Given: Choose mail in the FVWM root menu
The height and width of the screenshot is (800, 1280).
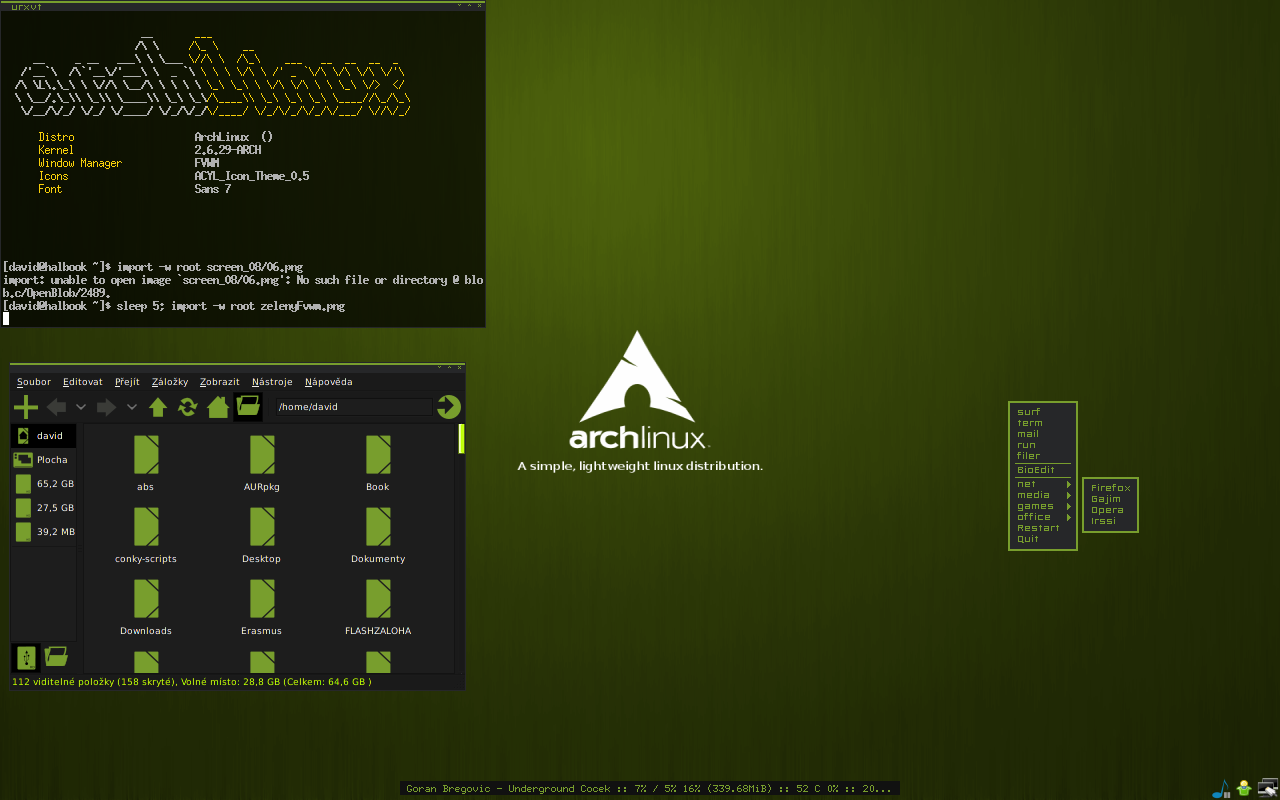Looking at the screenshot, I should [1028, 434].
